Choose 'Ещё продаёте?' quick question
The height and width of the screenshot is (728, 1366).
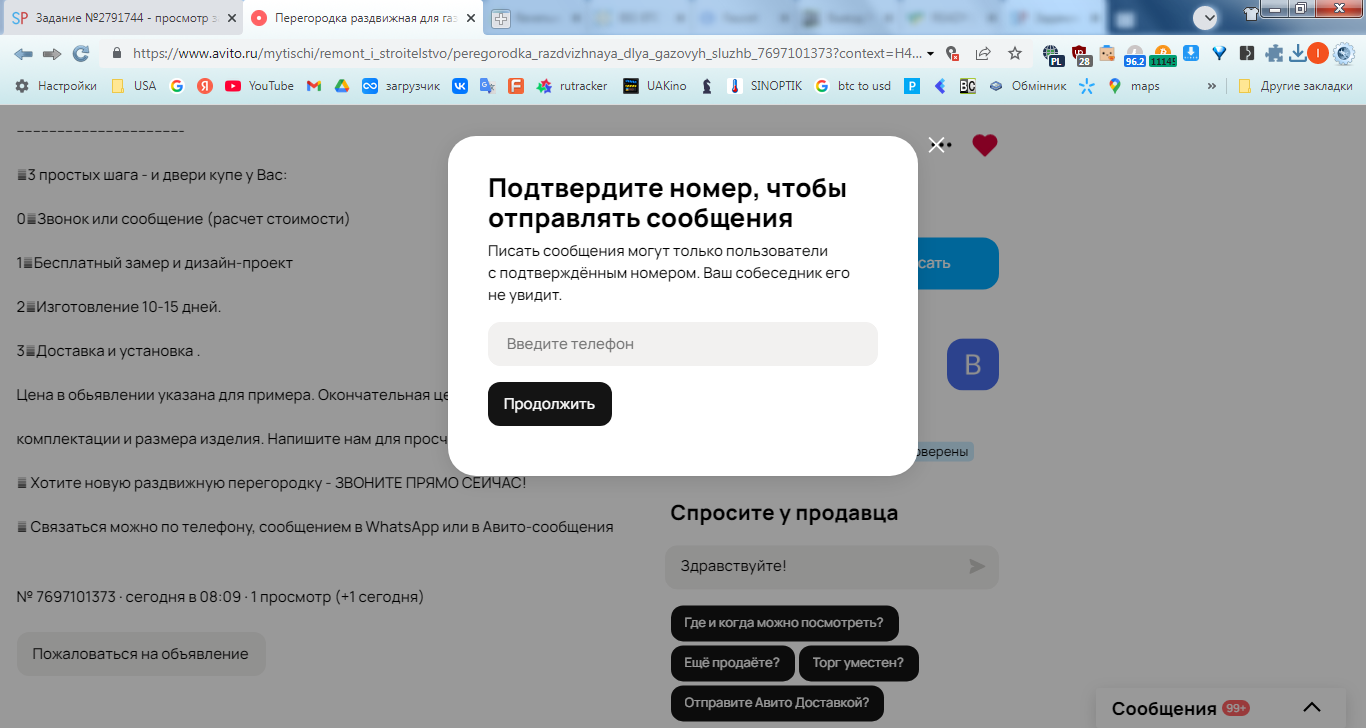(x=732, y=663)
